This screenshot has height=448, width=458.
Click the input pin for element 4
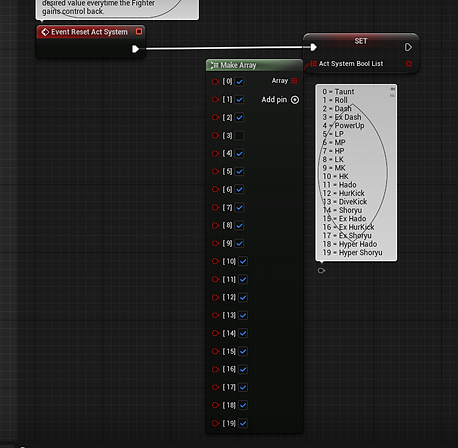tap(215, 154)
